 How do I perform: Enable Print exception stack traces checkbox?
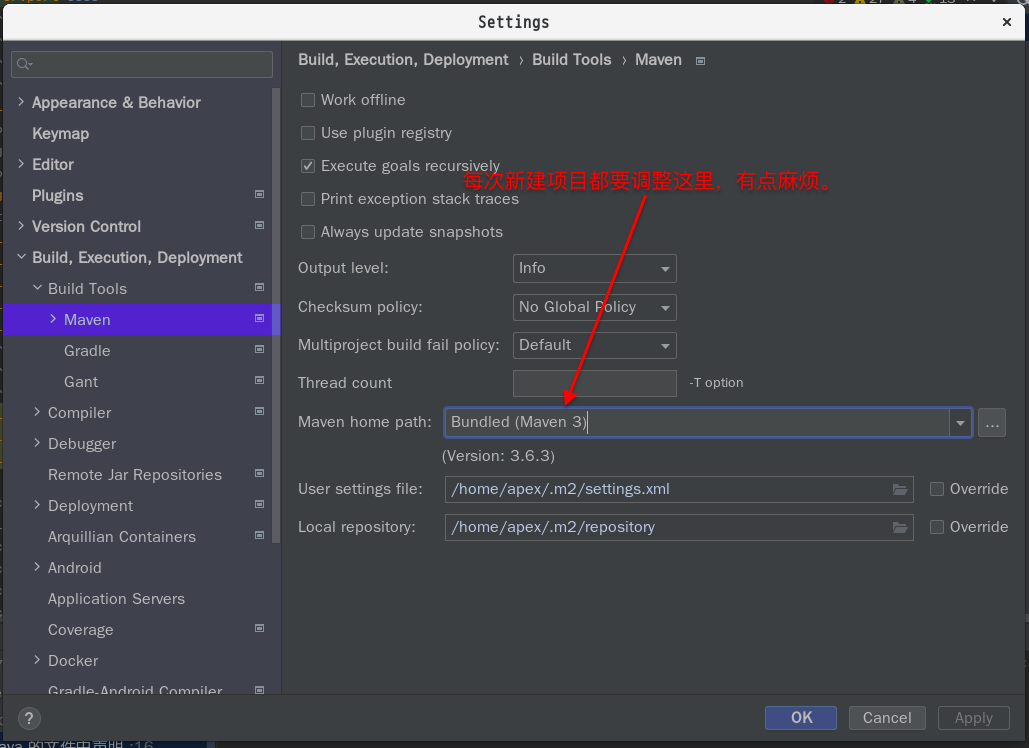308,199
